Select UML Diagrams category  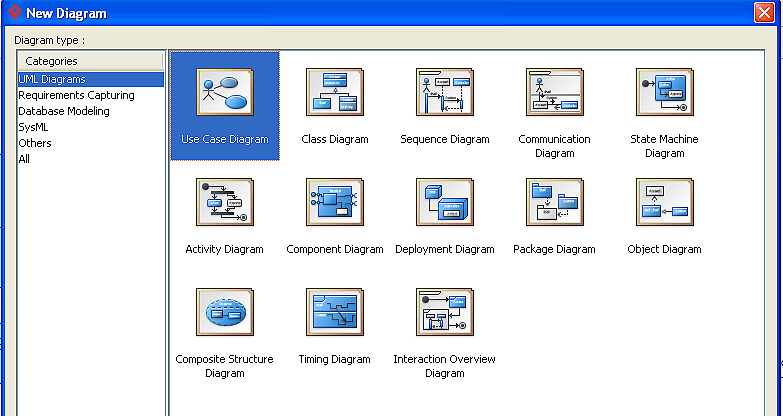[52, 79]
